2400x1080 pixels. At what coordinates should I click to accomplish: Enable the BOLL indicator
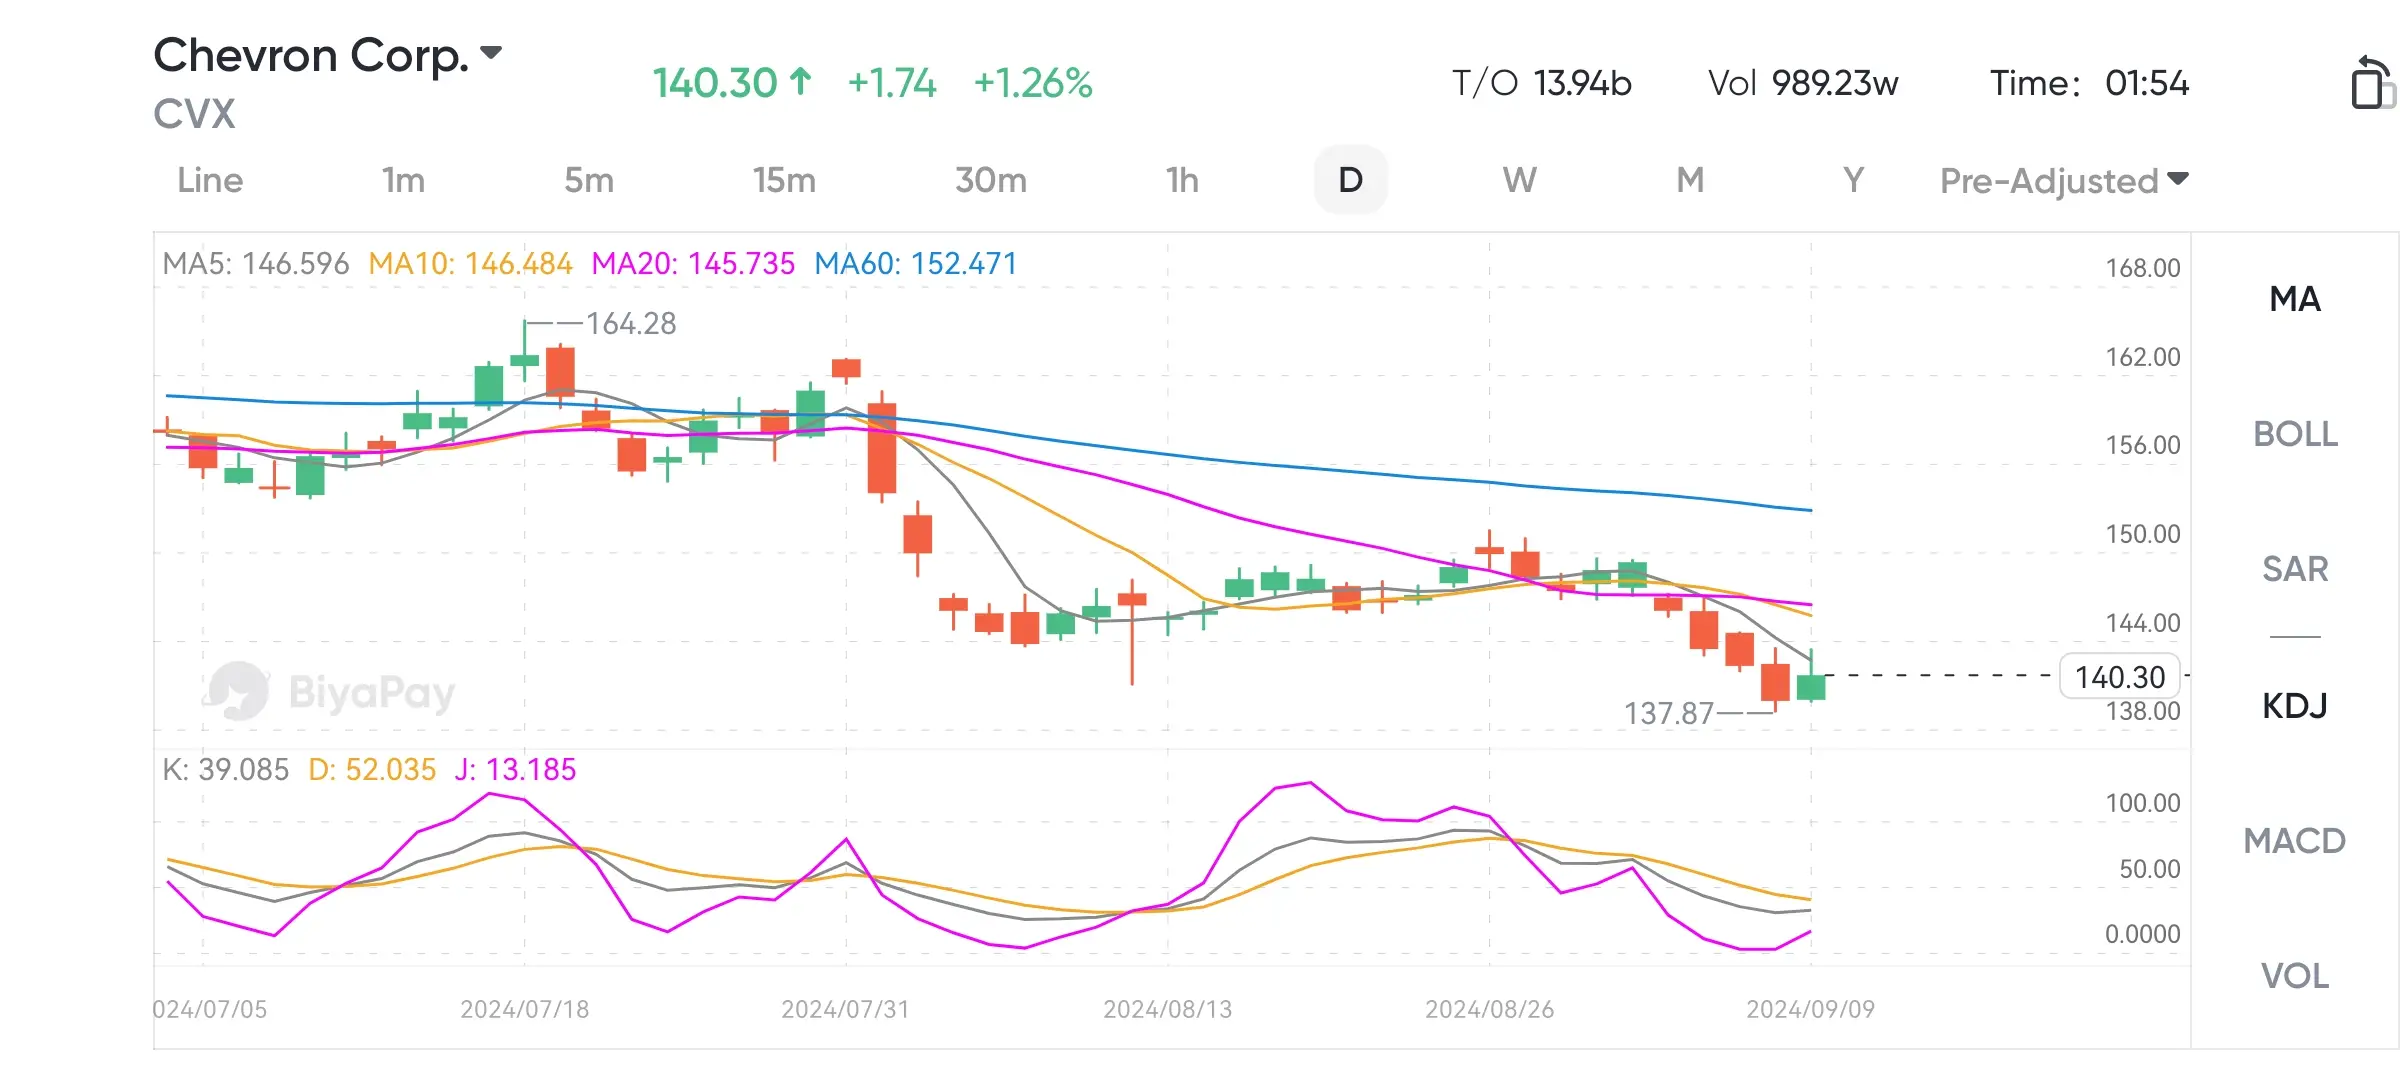click(x=2295, y=434)
